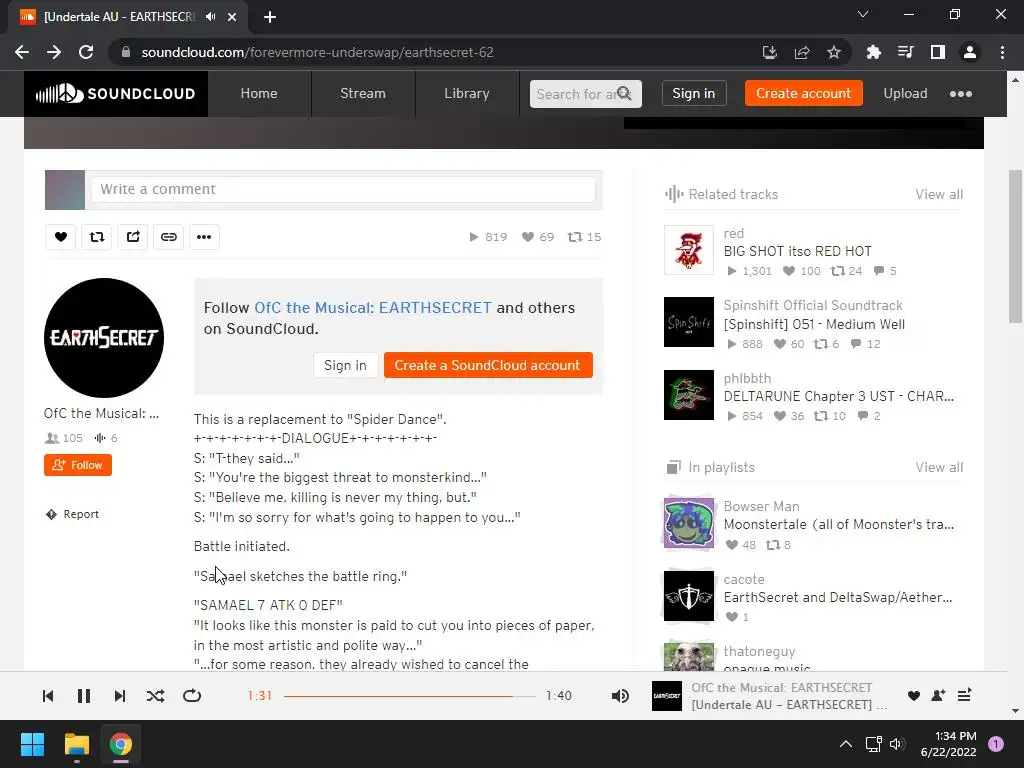1024x768 pixels.
Task: Click Sign in in the header
Action: (694, 94)
